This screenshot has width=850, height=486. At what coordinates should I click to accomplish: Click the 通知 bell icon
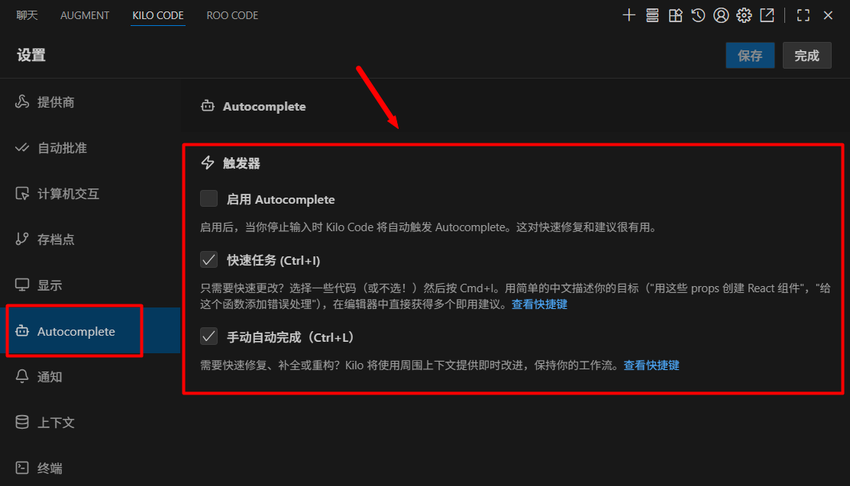tap(22, 376)
